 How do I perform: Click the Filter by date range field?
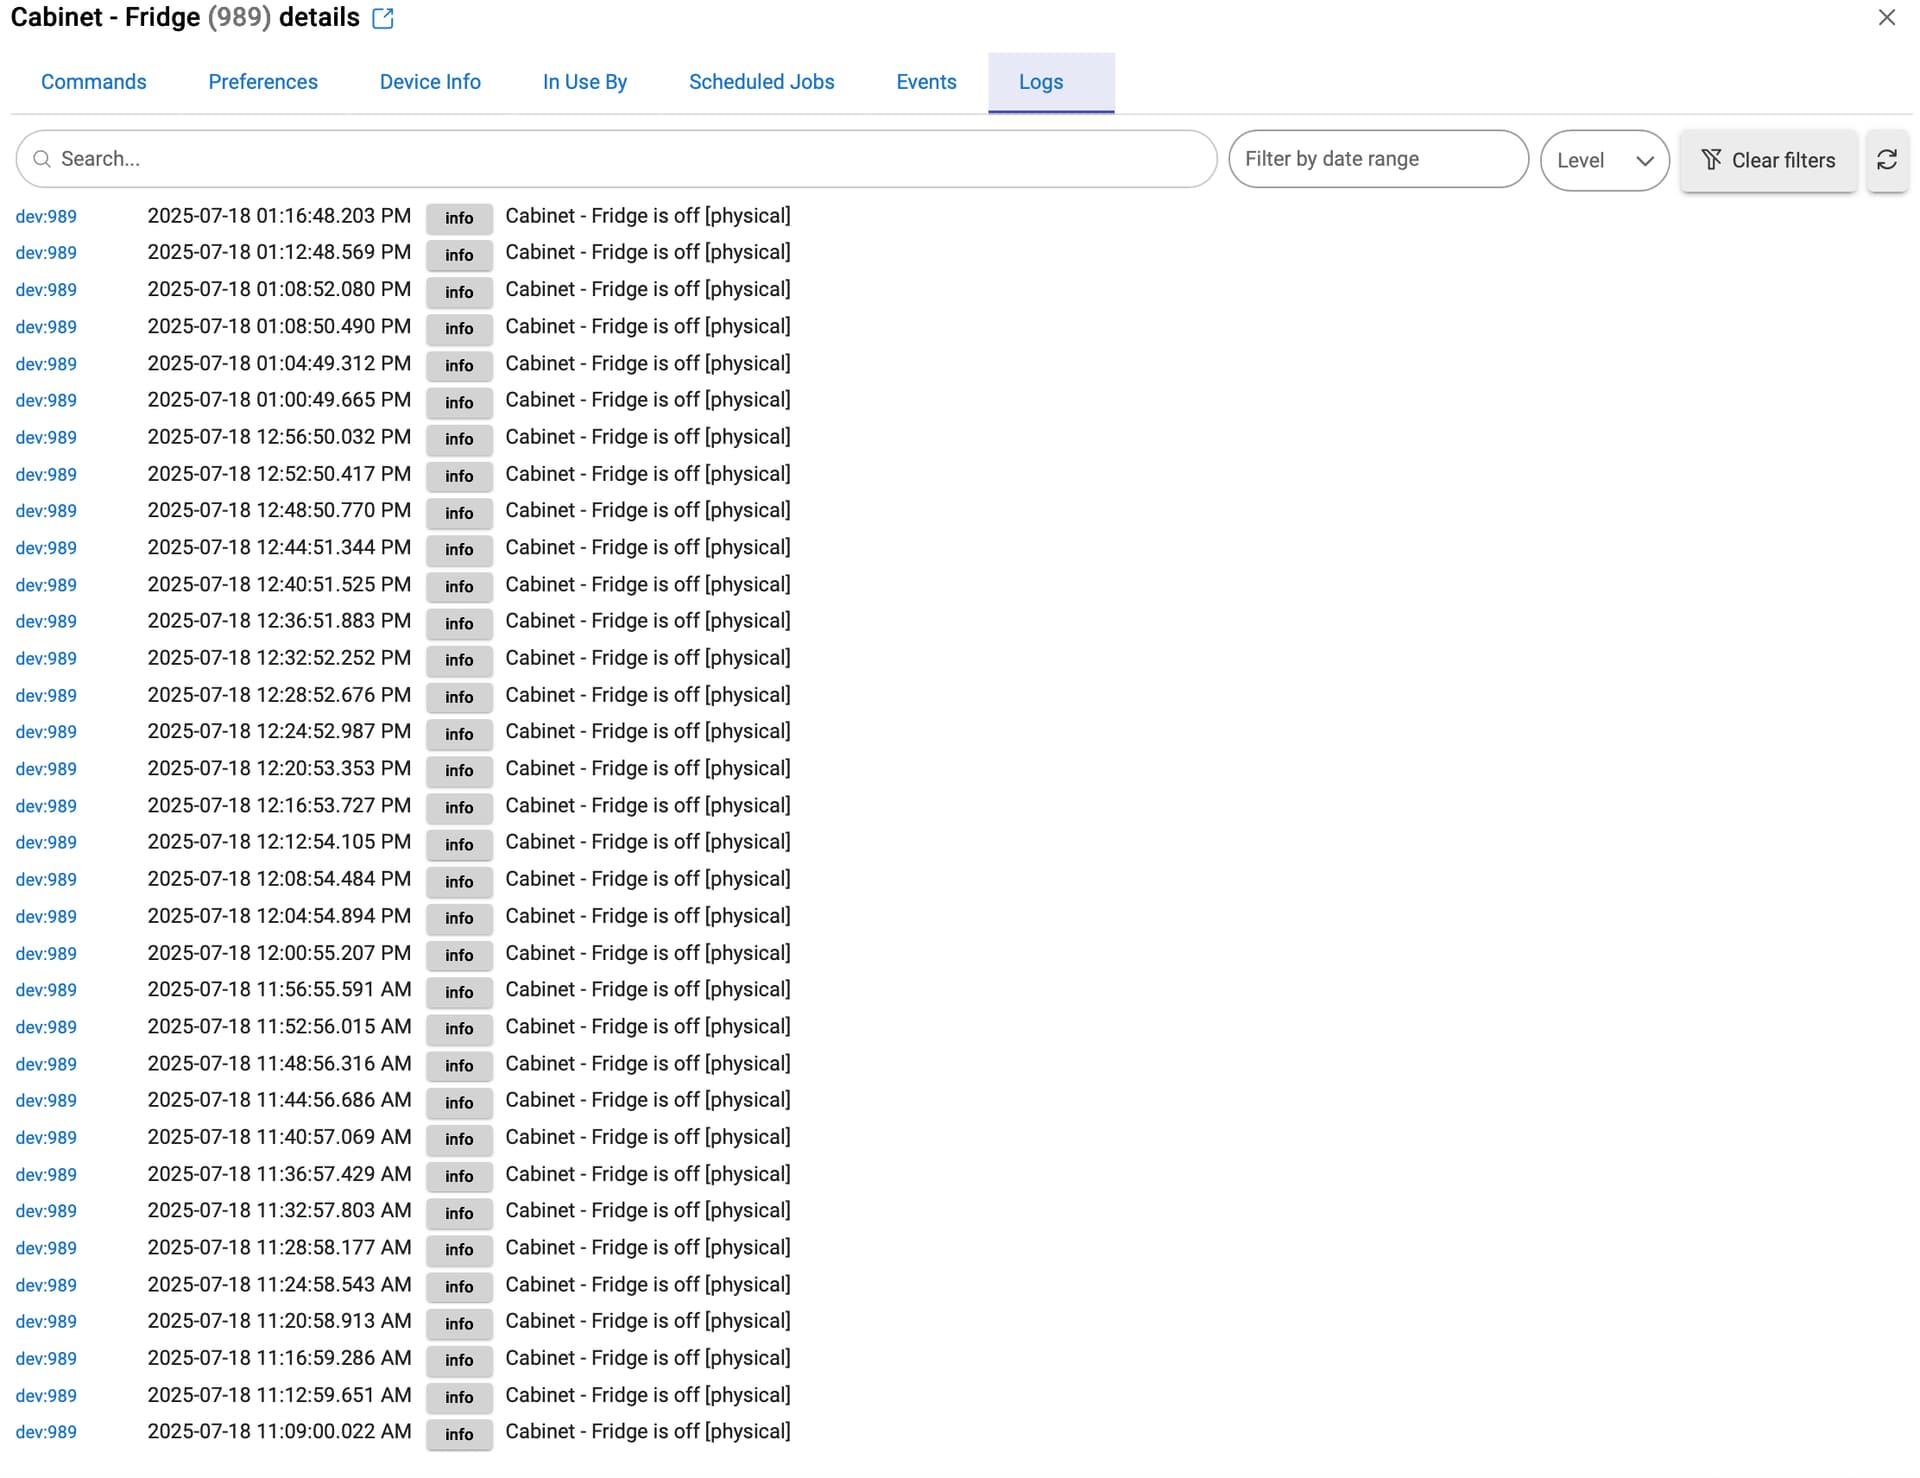coord(1378,159)
